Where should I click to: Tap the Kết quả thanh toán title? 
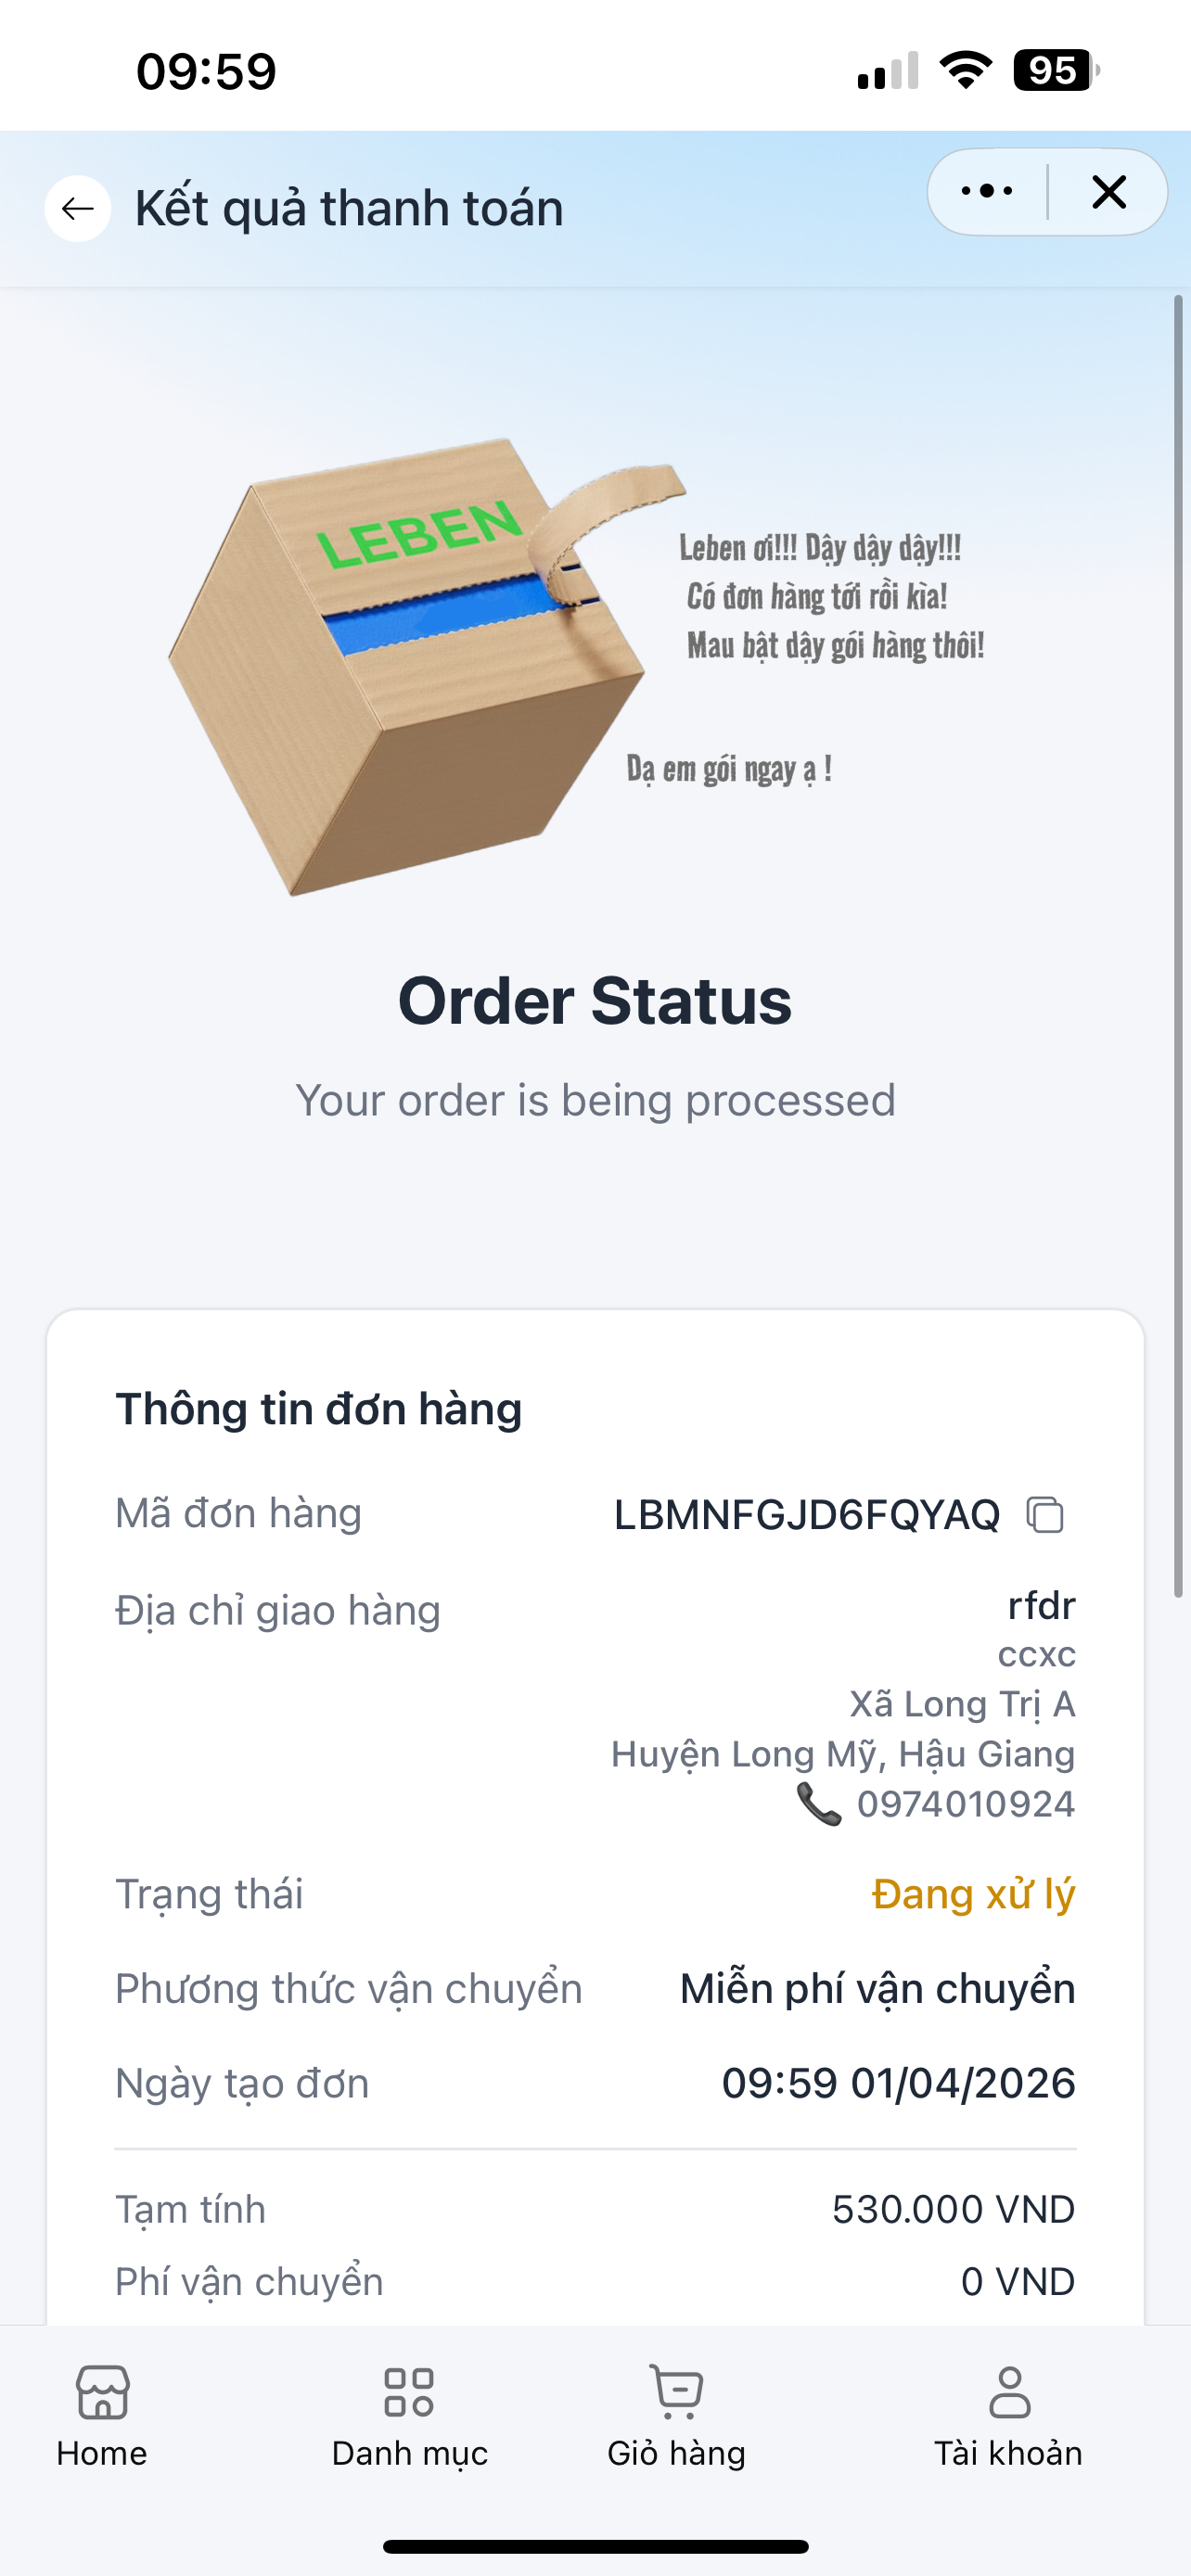coord(349,208)
